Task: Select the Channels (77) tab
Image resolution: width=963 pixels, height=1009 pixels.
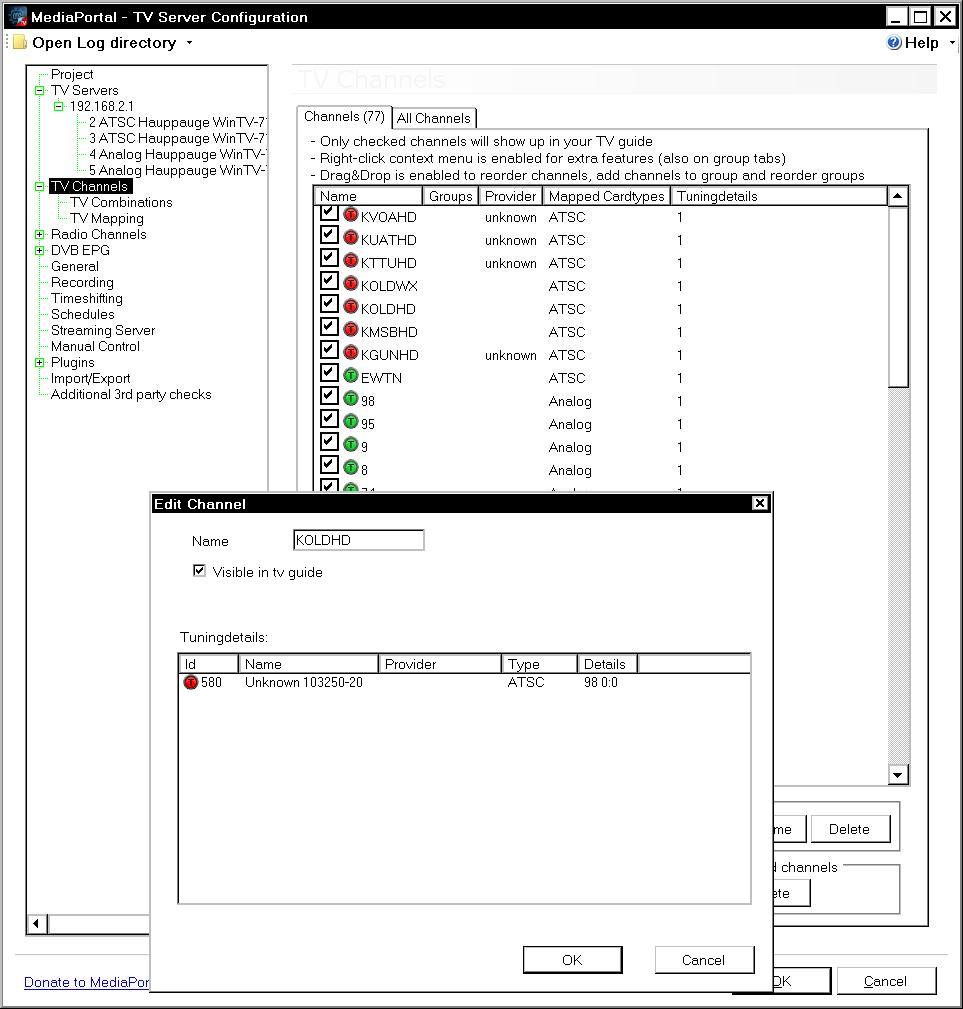Action: pyautogui.click(x=344, y=116)
